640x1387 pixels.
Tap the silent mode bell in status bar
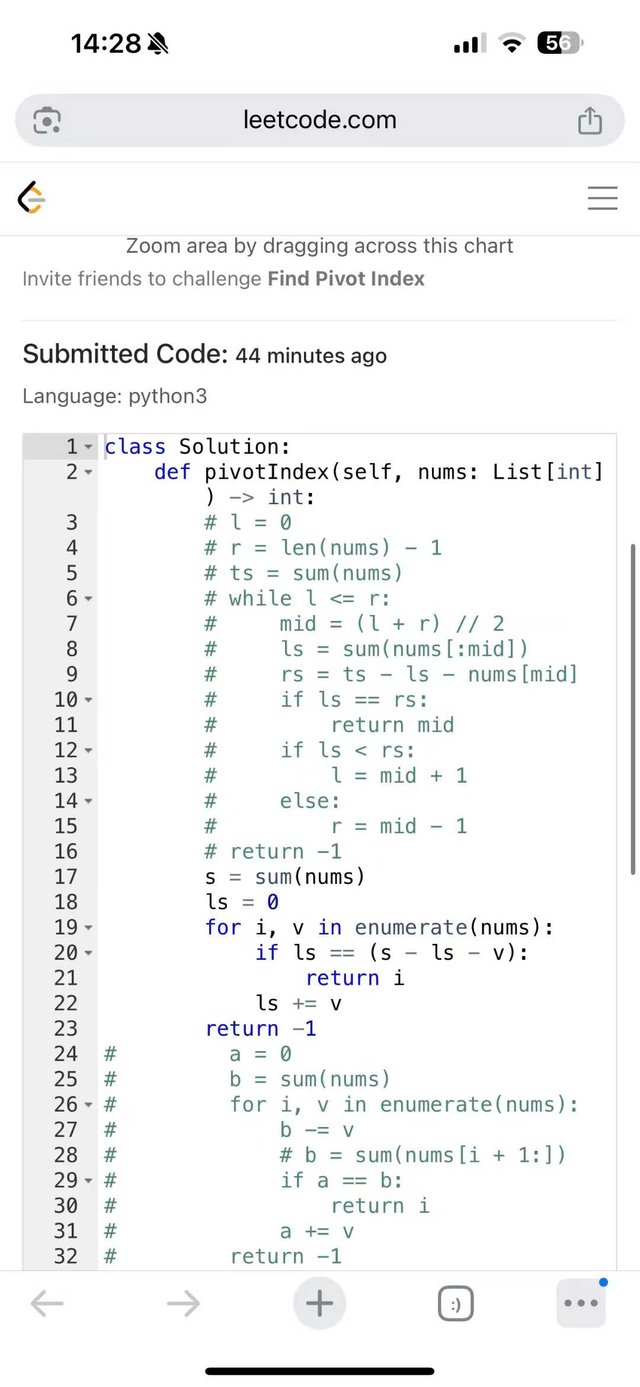pos(158,43)
